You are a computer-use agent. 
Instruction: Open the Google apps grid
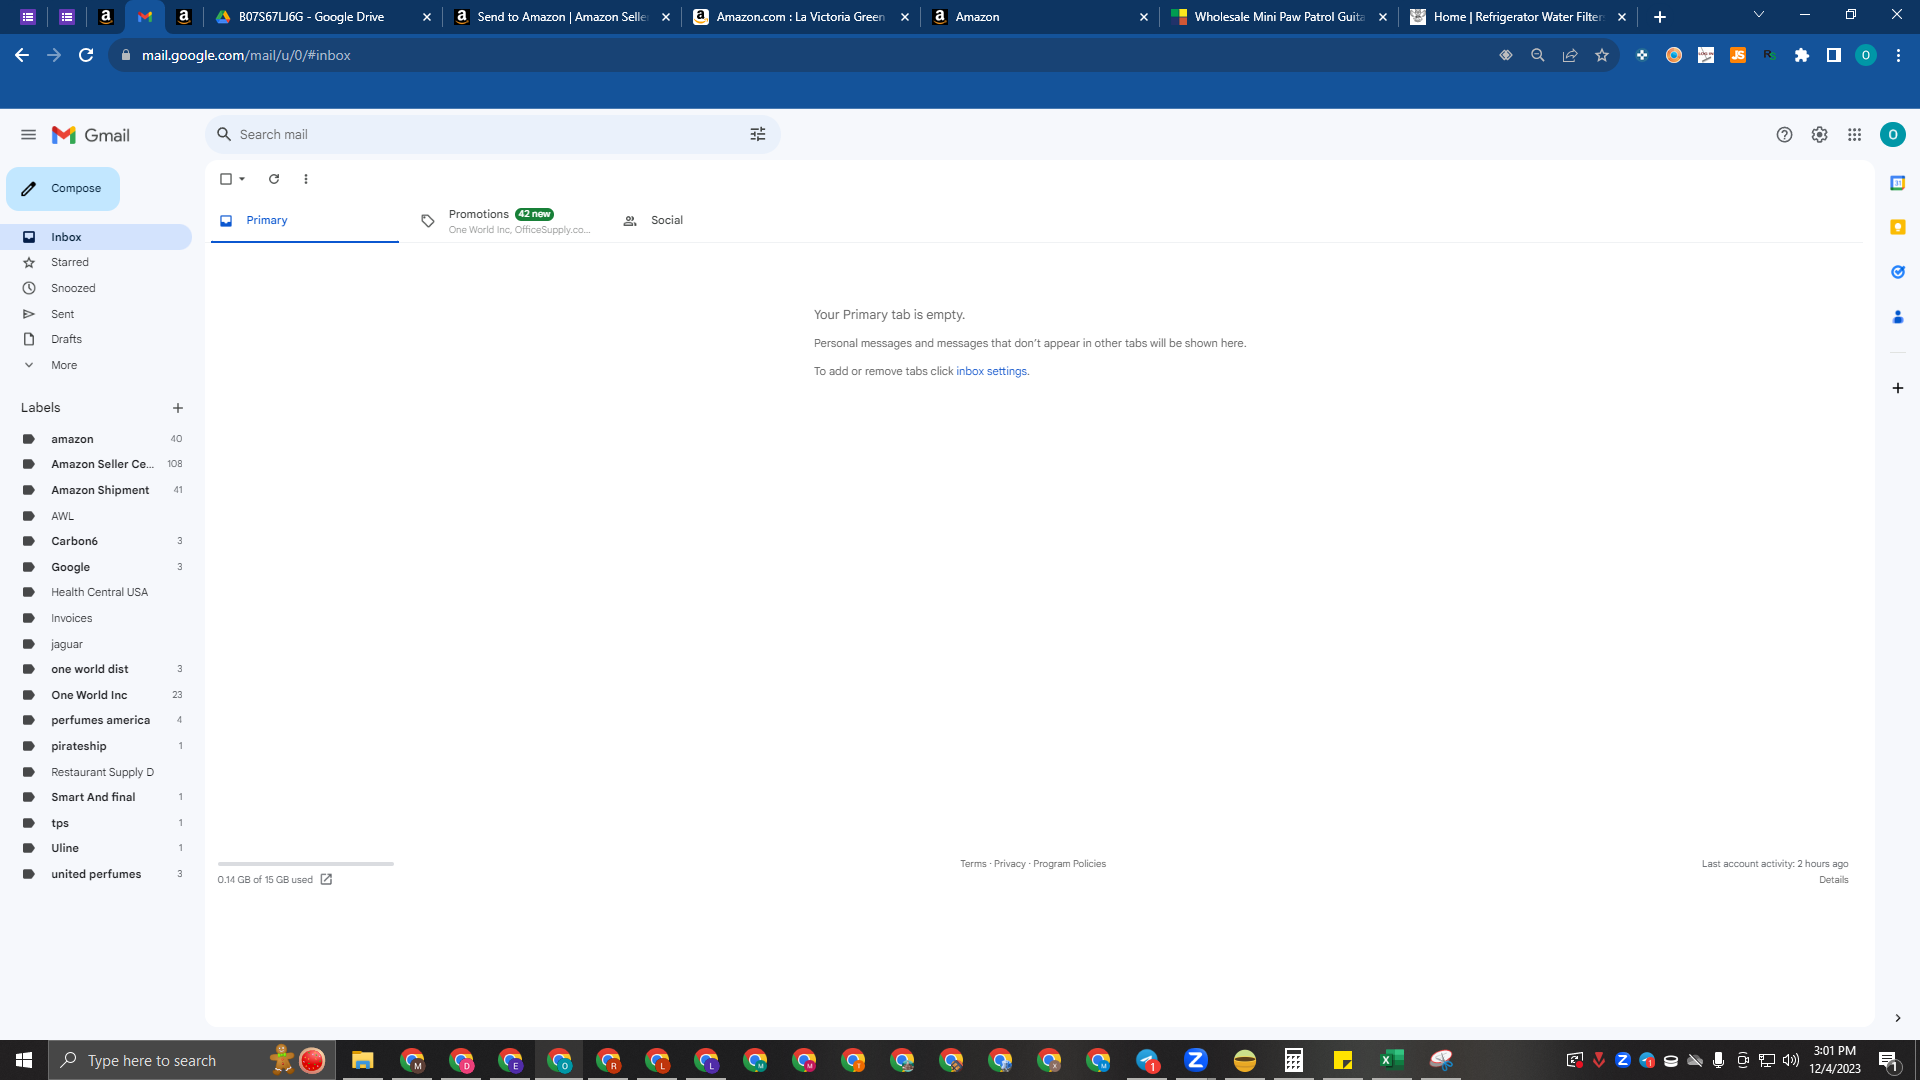pos(1854,135)
